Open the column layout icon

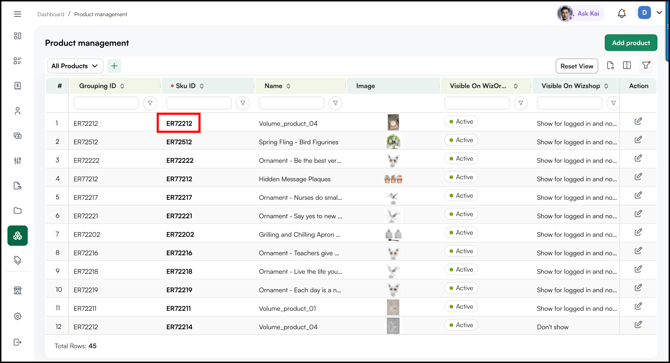click(627, 65)
